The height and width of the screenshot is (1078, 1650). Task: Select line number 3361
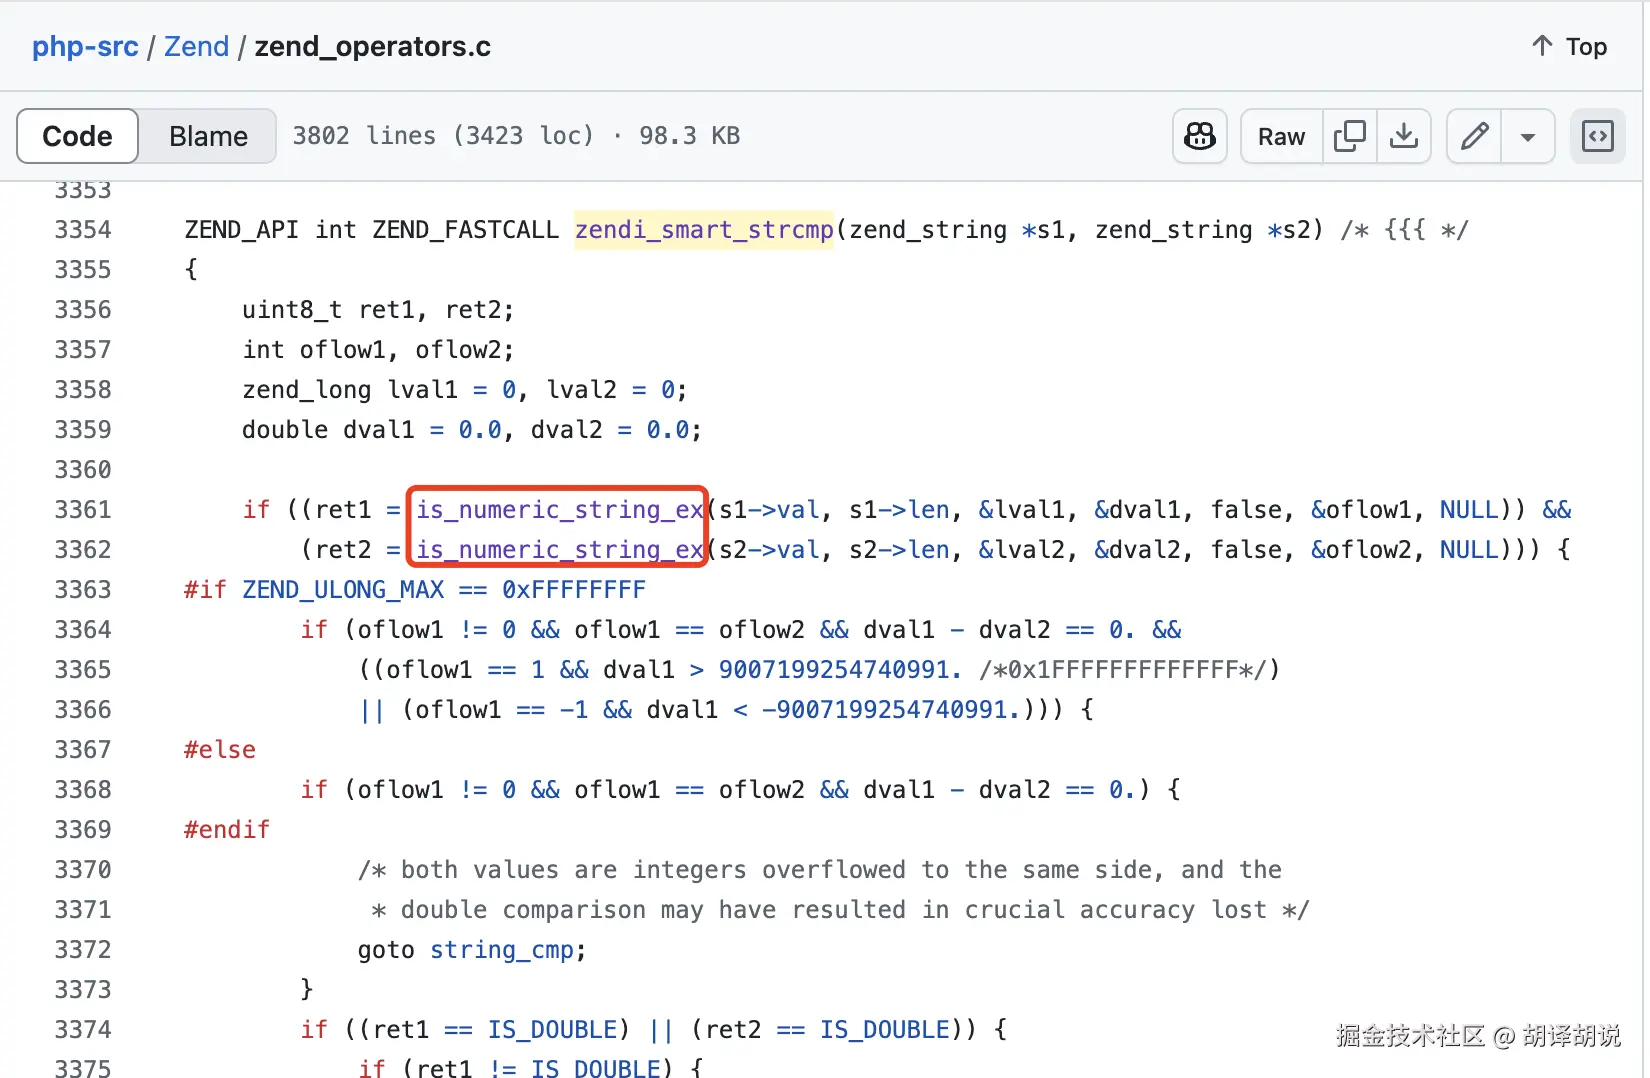[x=83, y=510]
